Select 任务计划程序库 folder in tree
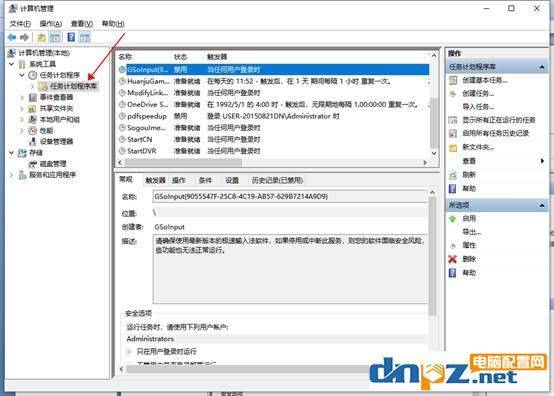The image size is (554, 396). pyautogui.click(x=73, y=86)
